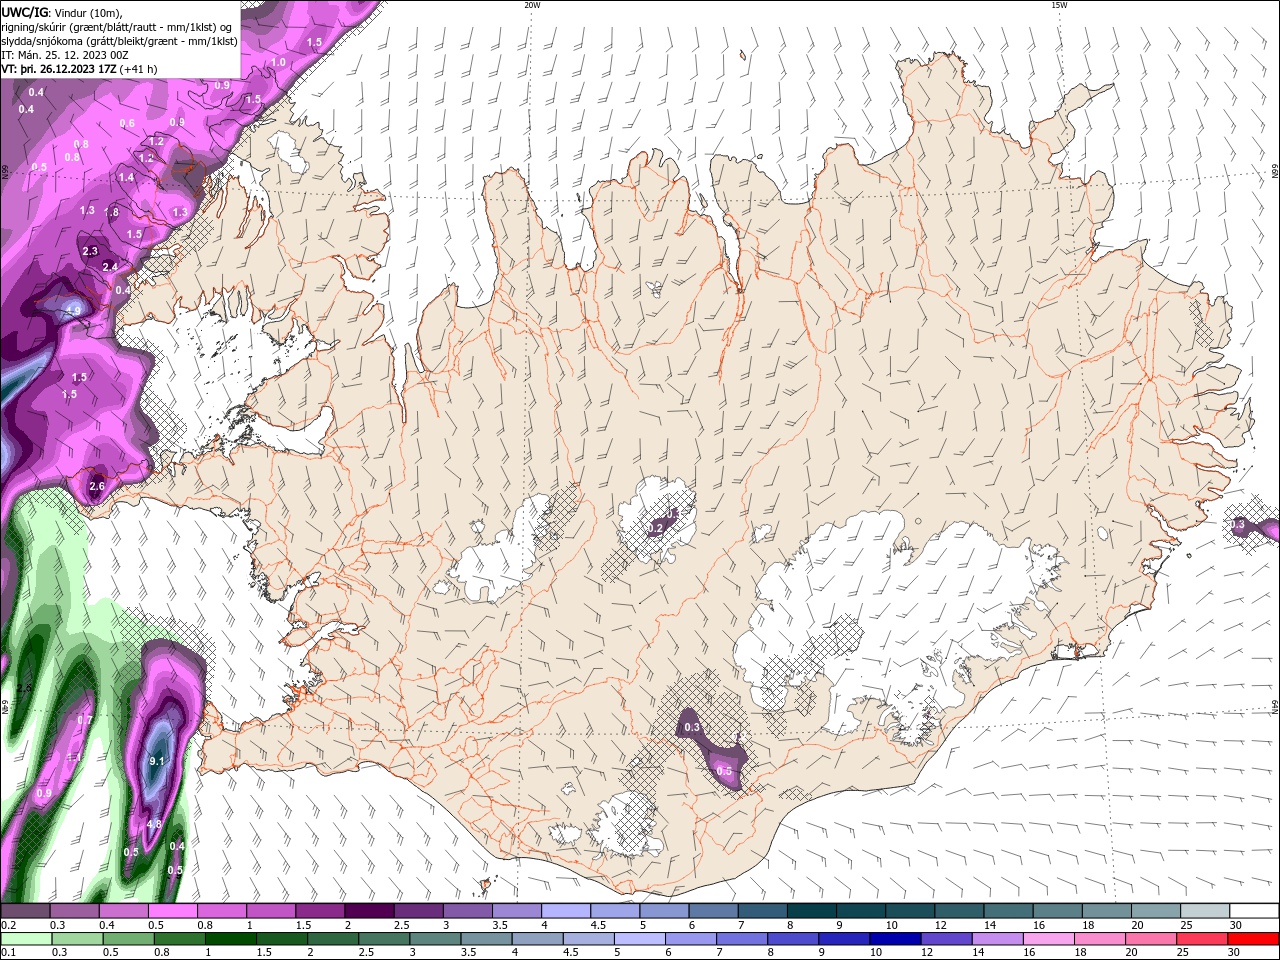
Task: Click the 4.9 value in the blue patch
Action: pos(73,311)
